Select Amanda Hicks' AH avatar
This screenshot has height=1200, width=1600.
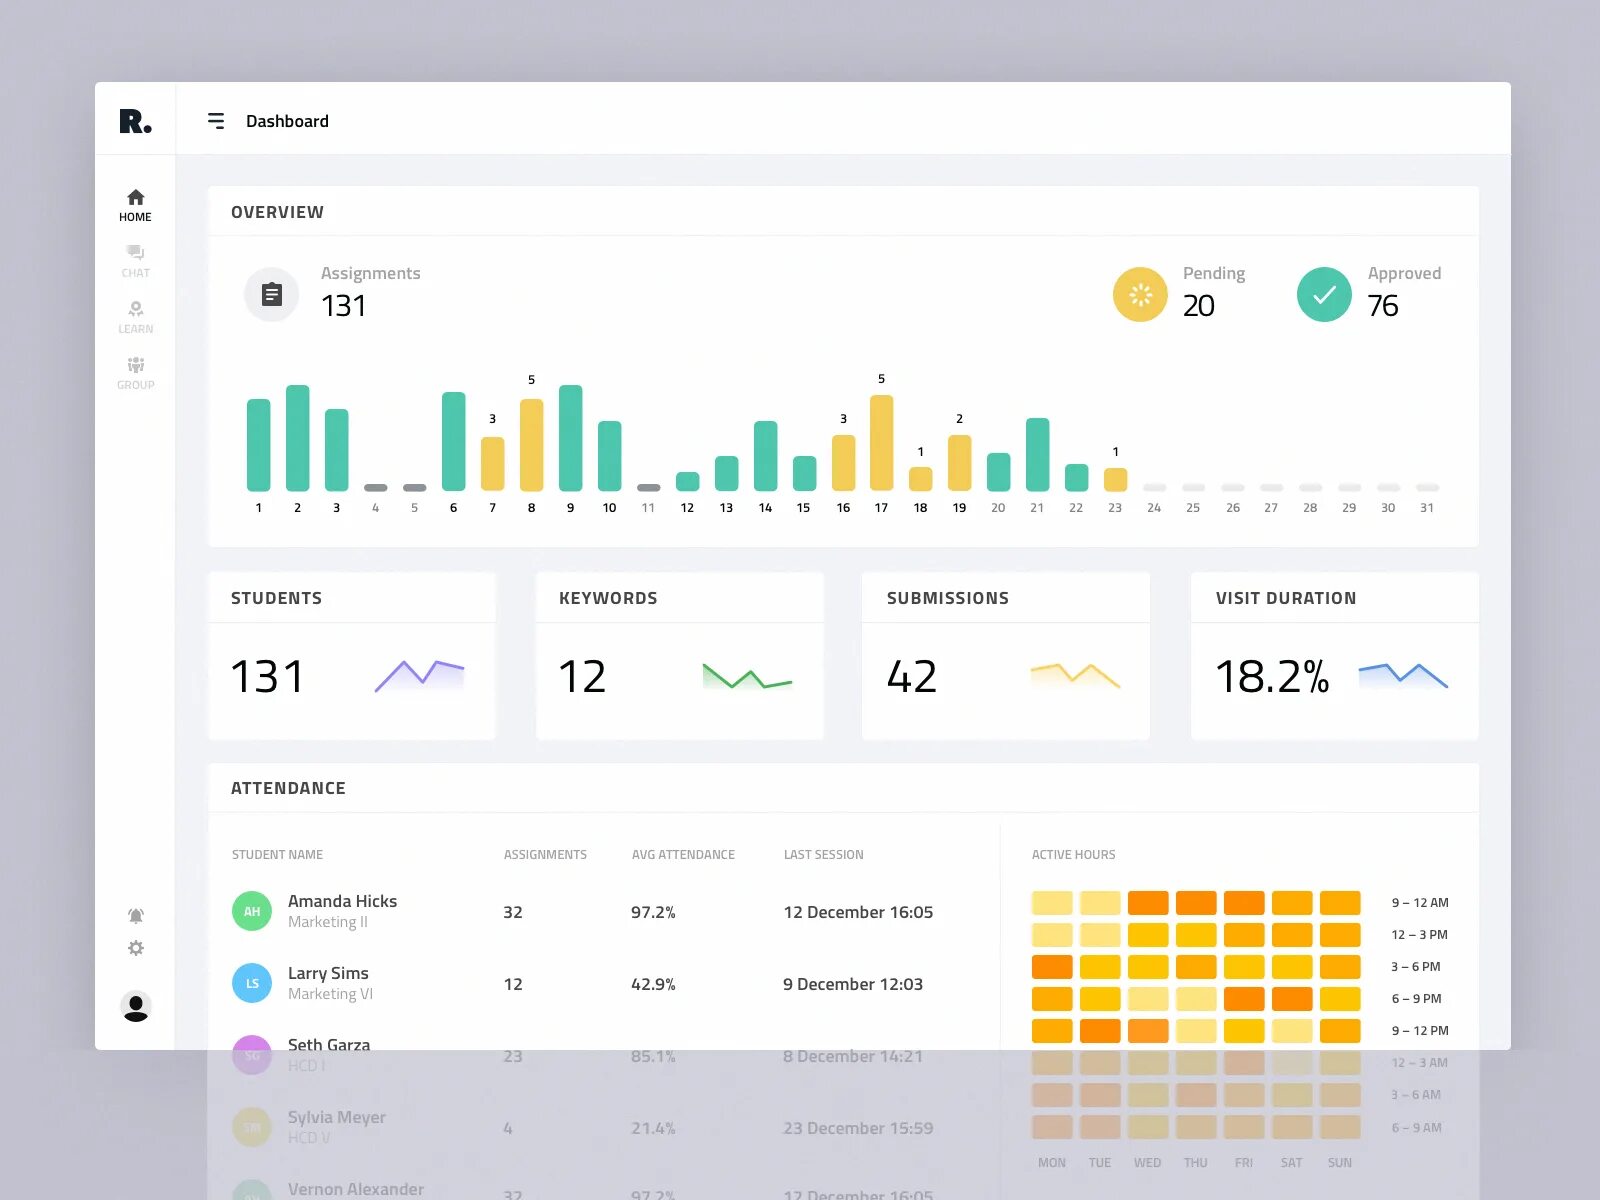[252, 911]
